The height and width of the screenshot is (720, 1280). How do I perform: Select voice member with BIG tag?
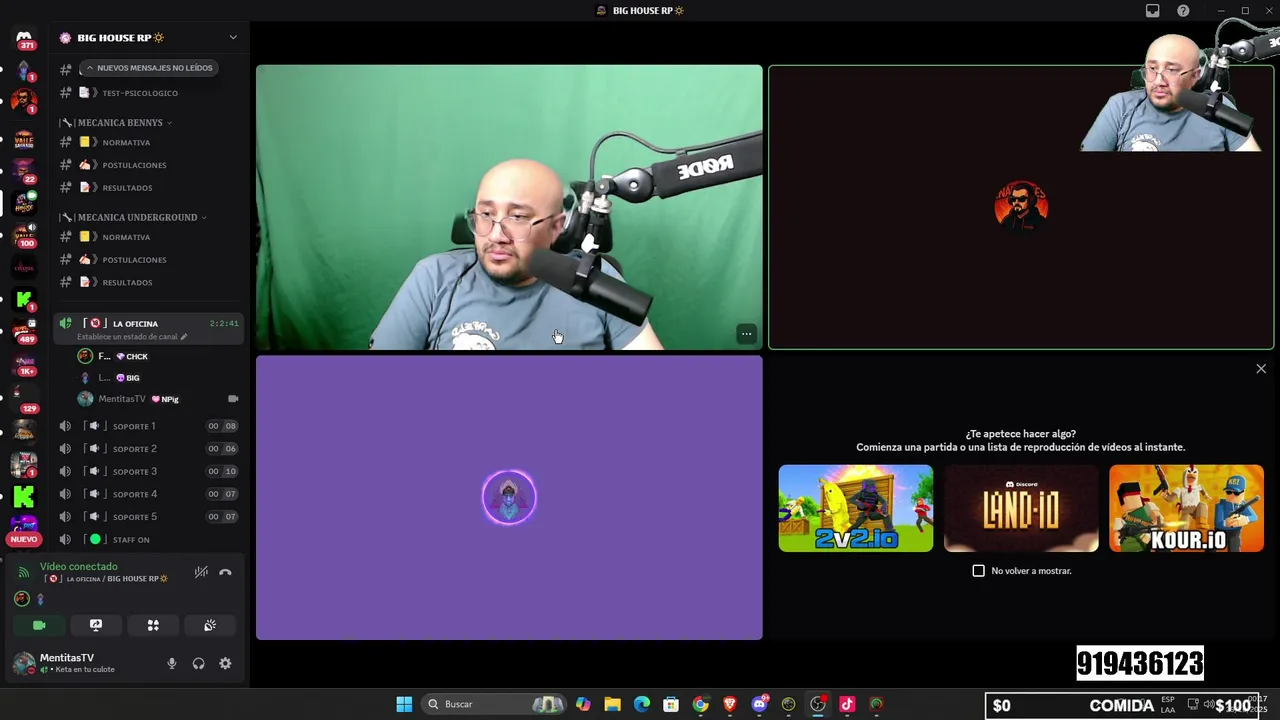pyautogui.click(x=160, y=378)
